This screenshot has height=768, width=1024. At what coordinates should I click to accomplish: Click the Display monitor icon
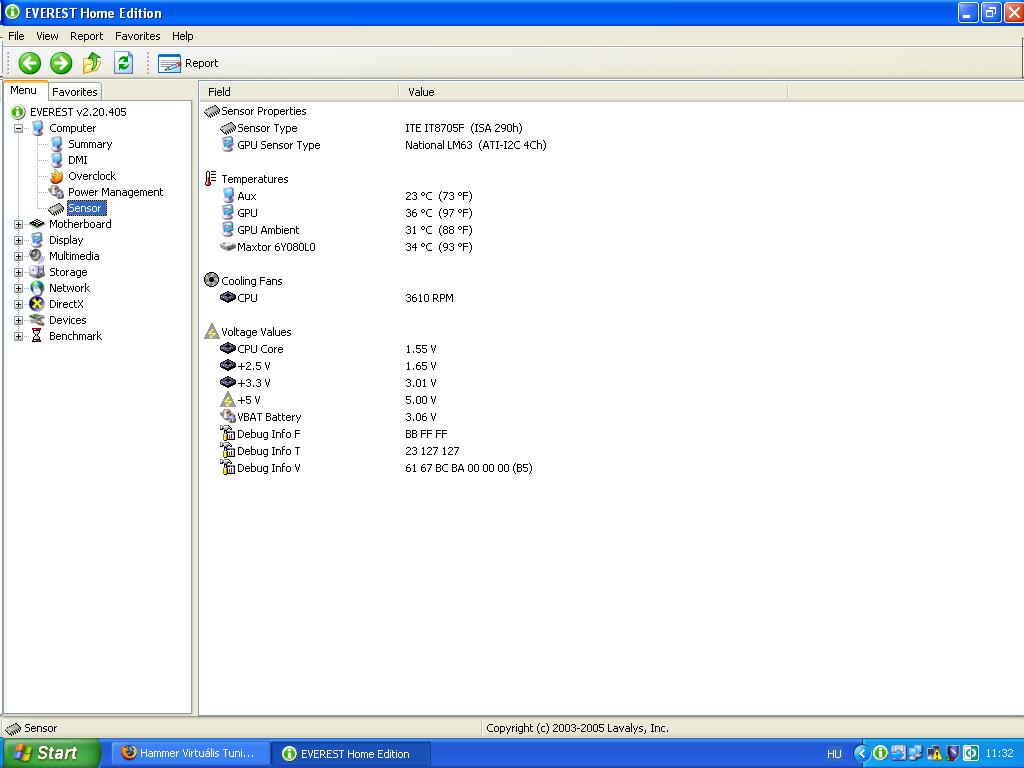(37, 240)
